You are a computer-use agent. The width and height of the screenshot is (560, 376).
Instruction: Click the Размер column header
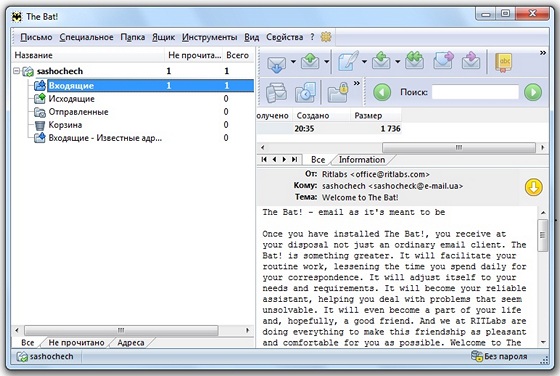point(376,116)
